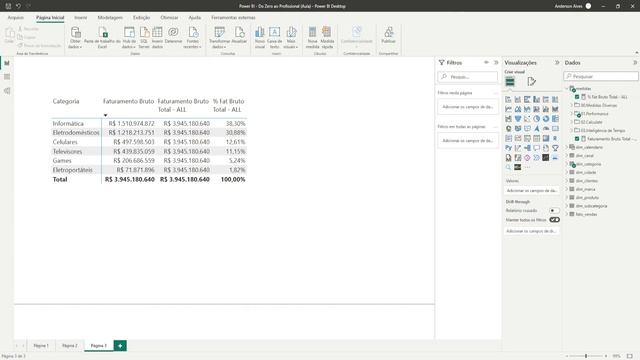This screenshot has width=640, height=360.
Task: Create a Medida rápida
Action: click(x=327, y=37)
